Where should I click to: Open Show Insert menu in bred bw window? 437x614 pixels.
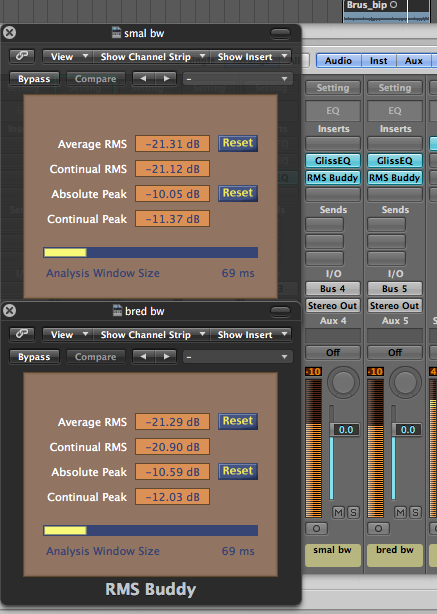tap(251, 335)
